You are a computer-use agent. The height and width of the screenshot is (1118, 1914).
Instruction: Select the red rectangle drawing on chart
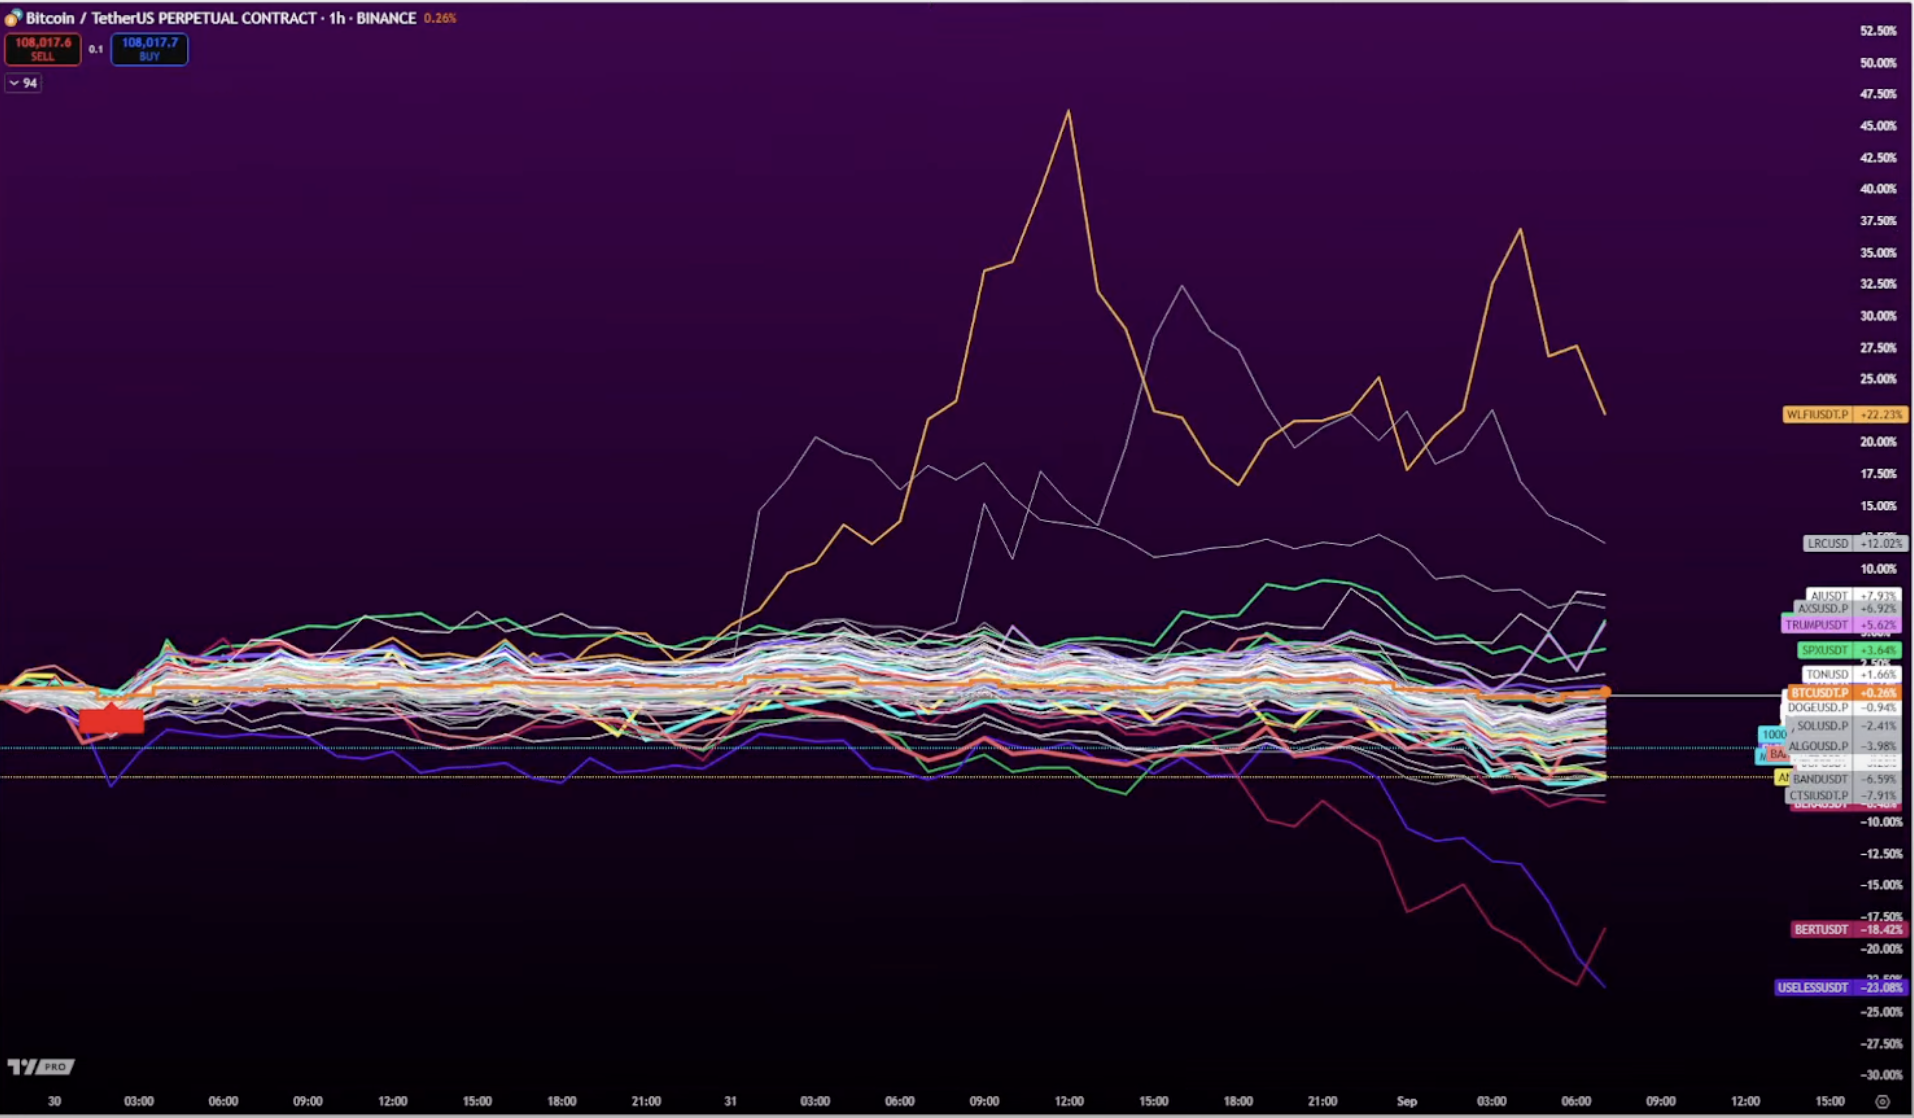111,719
